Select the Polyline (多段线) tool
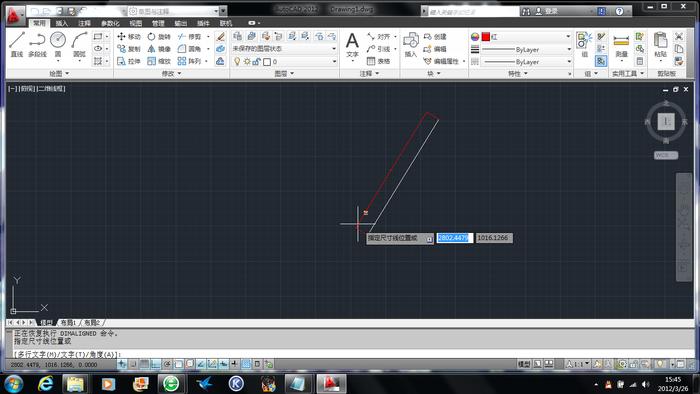Image resolution: width=700 pixels, height=394 pixels. click(37, 45)
